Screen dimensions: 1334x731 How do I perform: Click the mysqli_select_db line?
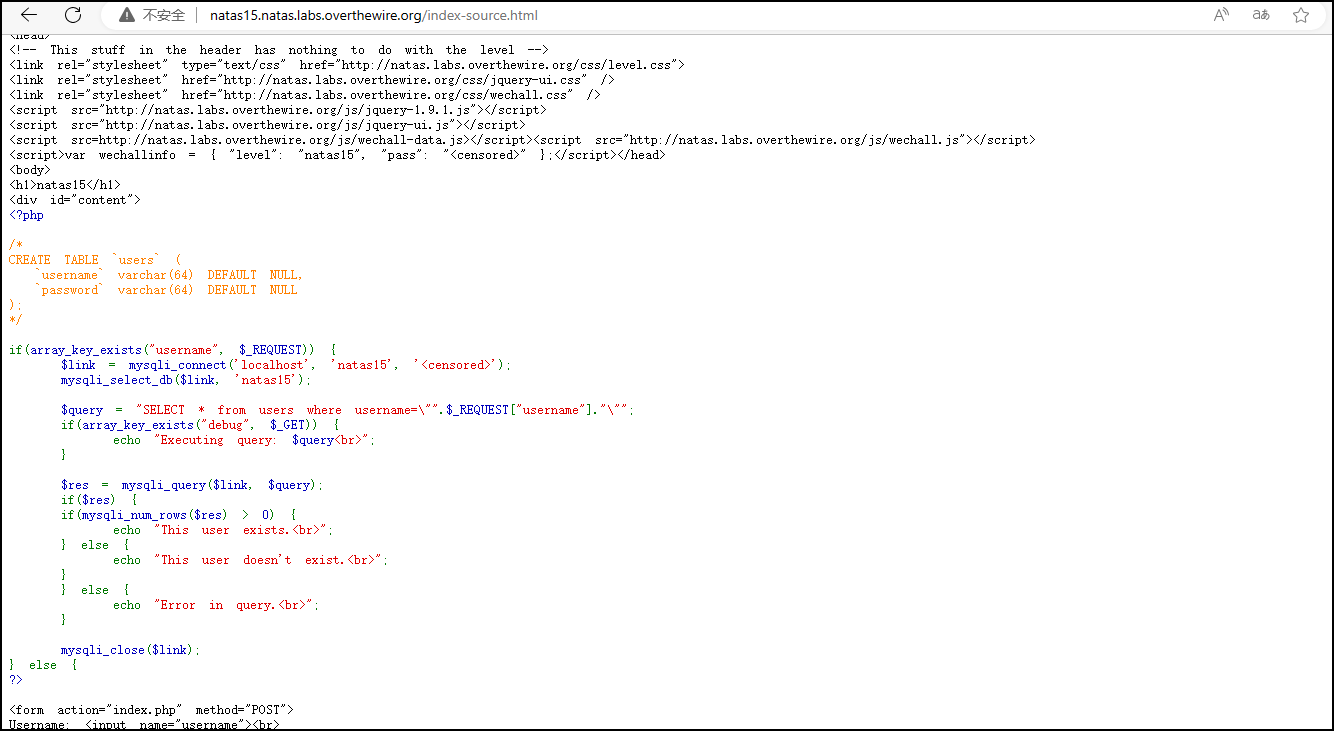pos(186,380)
